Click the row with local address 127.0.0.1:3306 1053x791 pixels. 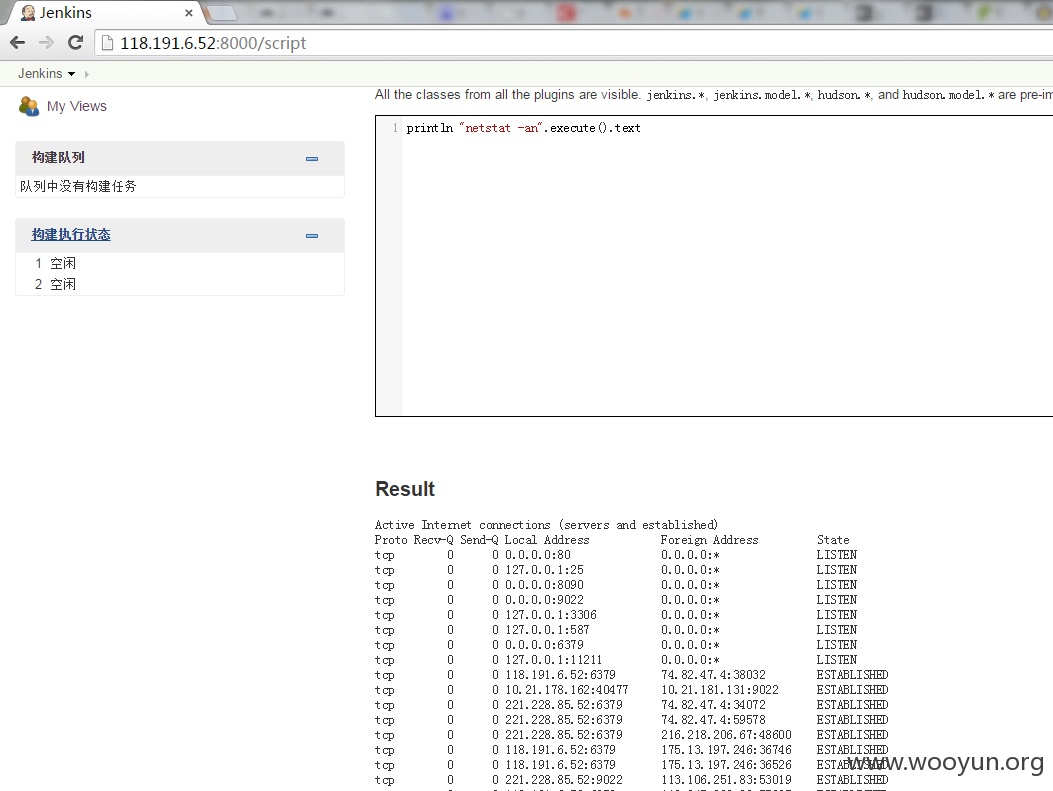coord(616,614)
